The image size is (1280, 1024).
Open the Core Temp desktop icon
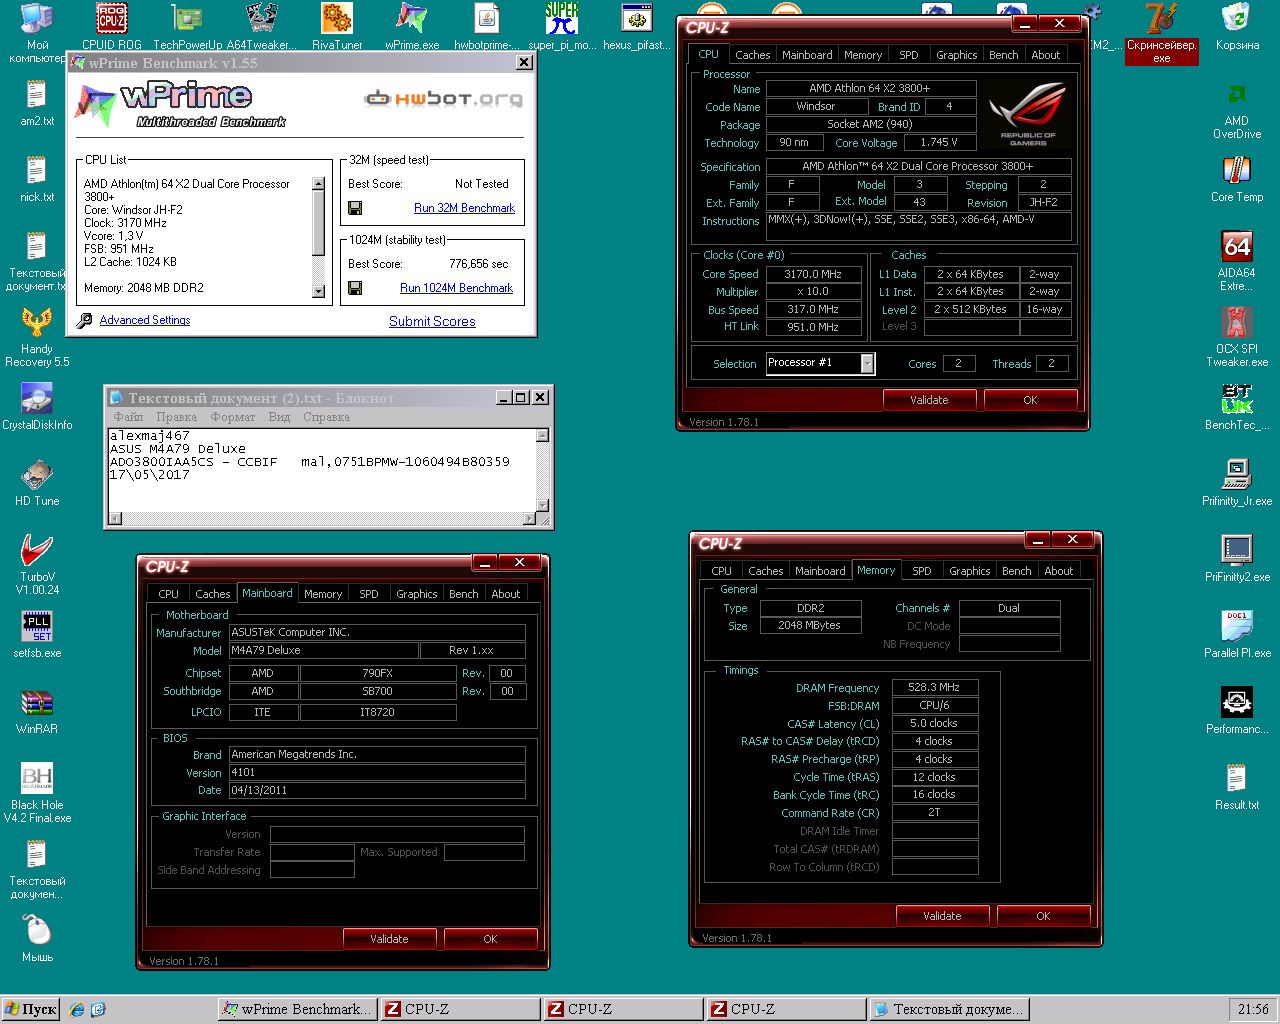[x=1237, y=178]
